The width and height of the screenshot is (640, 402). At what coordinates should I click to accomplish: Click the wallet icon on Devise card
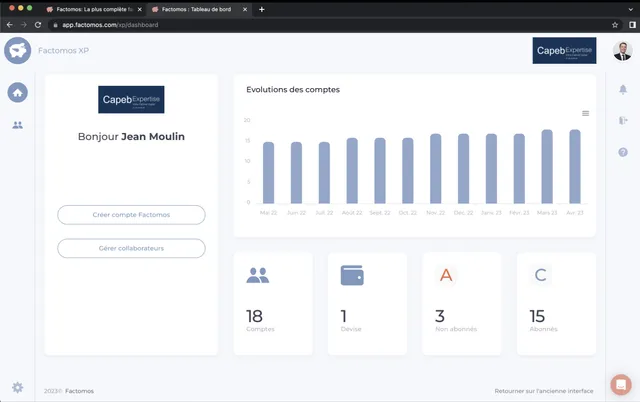pos(352,275)
